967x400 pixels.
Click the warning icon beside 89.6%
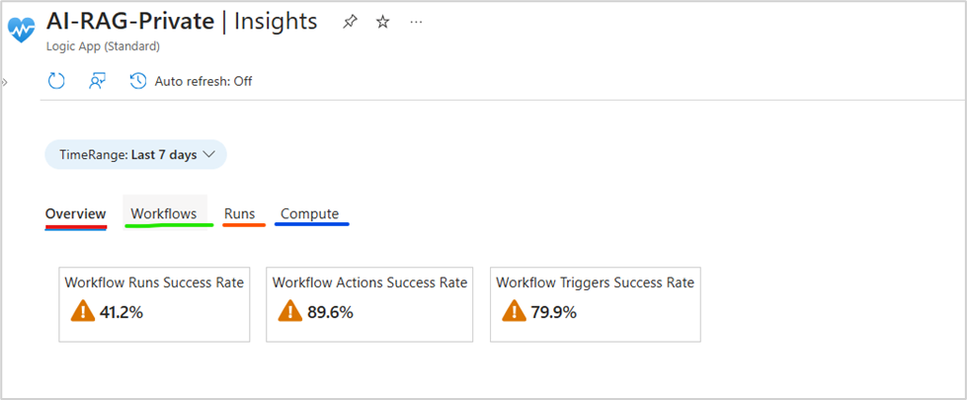click(290, 311)
